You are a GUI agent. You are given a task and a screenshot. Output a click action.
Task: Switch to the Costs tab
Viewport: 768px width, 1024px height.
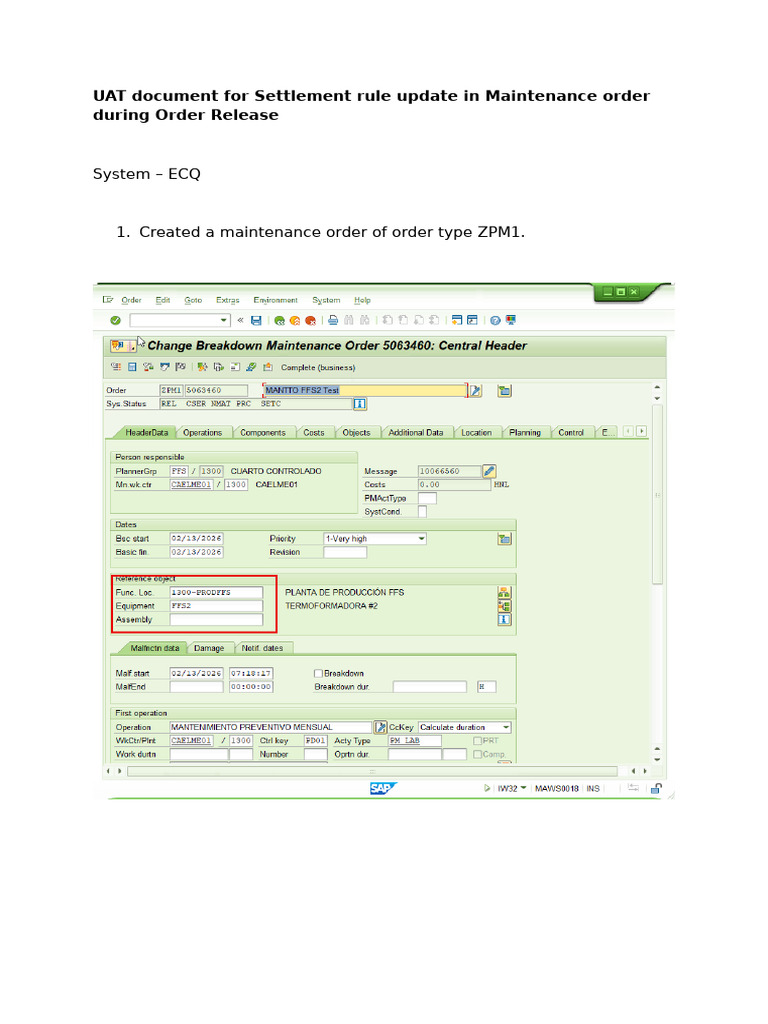click(313, 432)
